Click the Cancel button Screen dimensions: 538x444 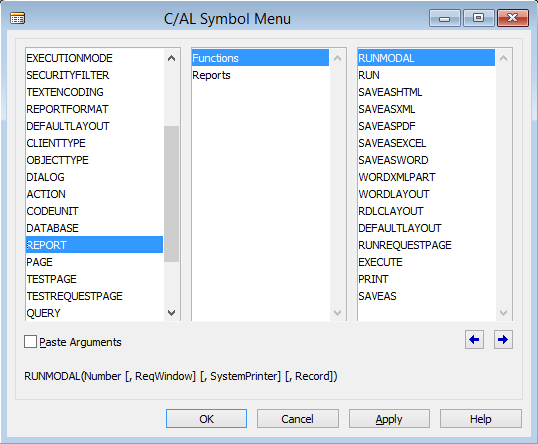297,419
